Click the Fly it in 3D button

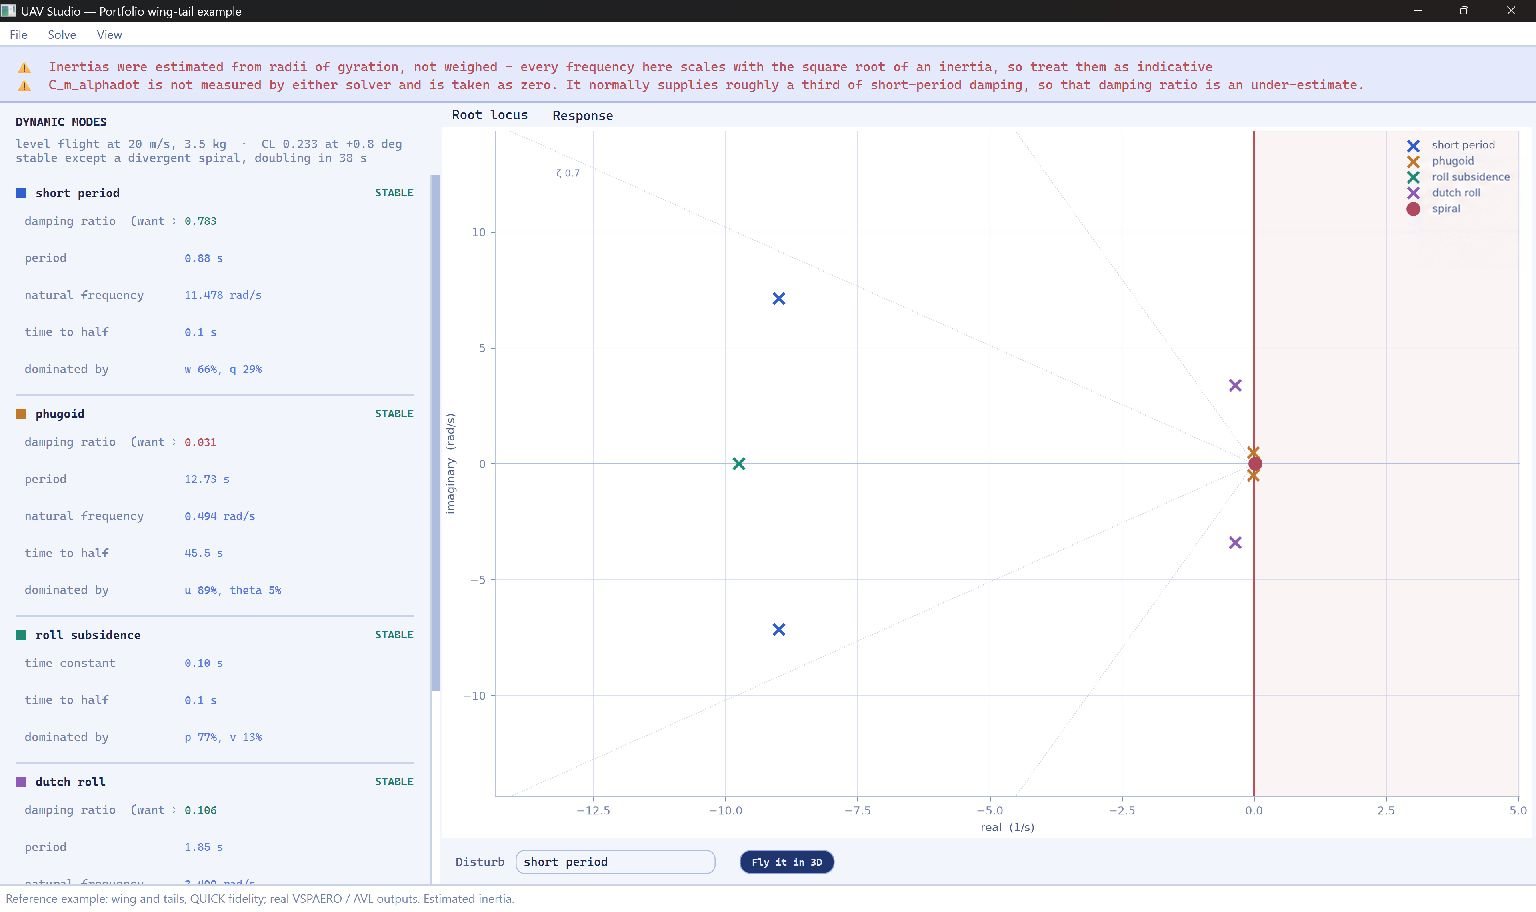[x=787, y=862]
